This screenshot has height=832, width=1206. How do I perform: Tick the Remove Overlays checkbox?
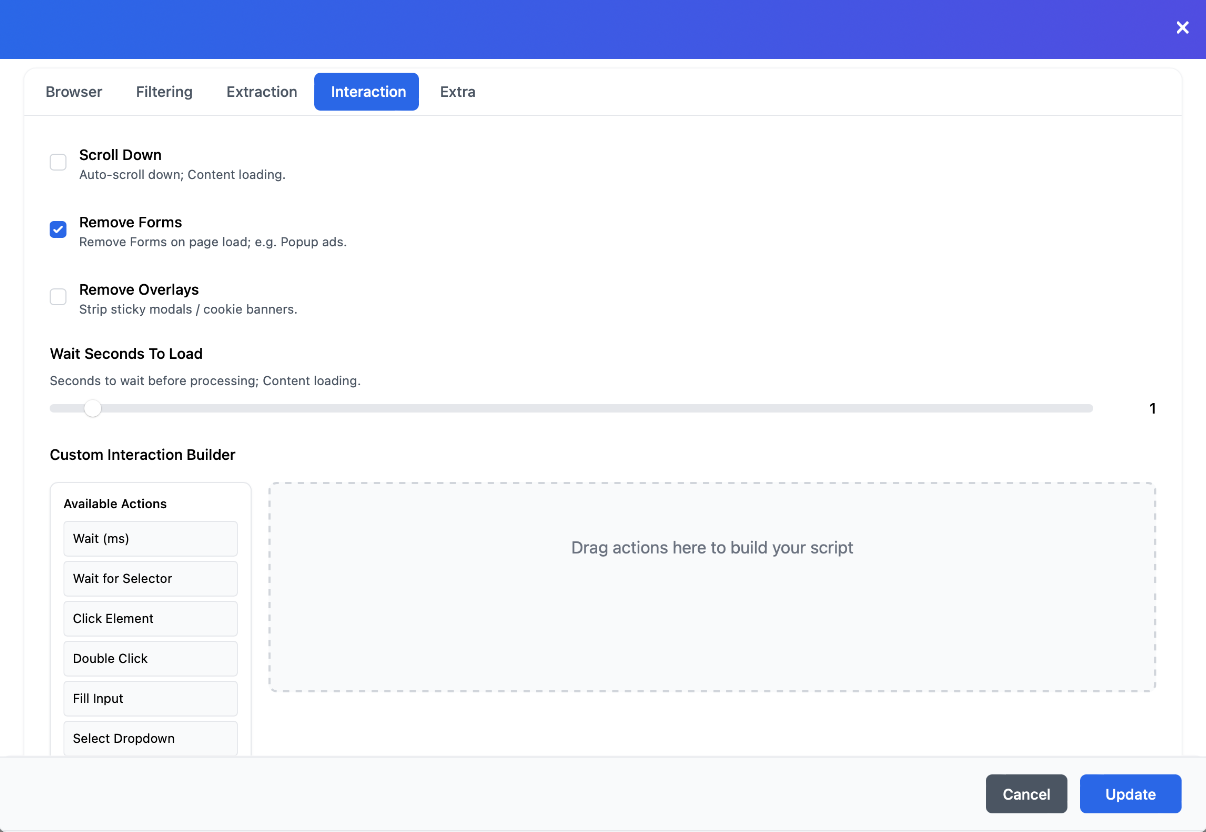coord(58,297)
